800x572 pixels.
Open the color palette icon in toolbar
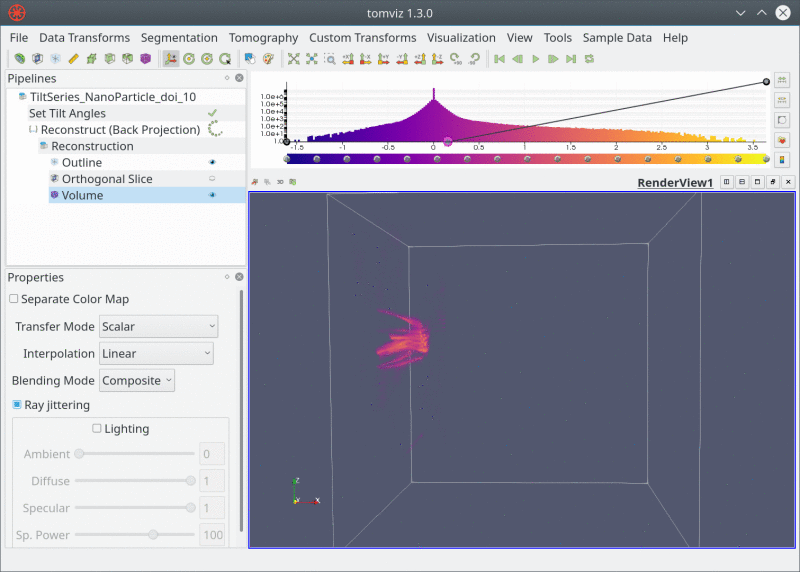tap(268, 59)
